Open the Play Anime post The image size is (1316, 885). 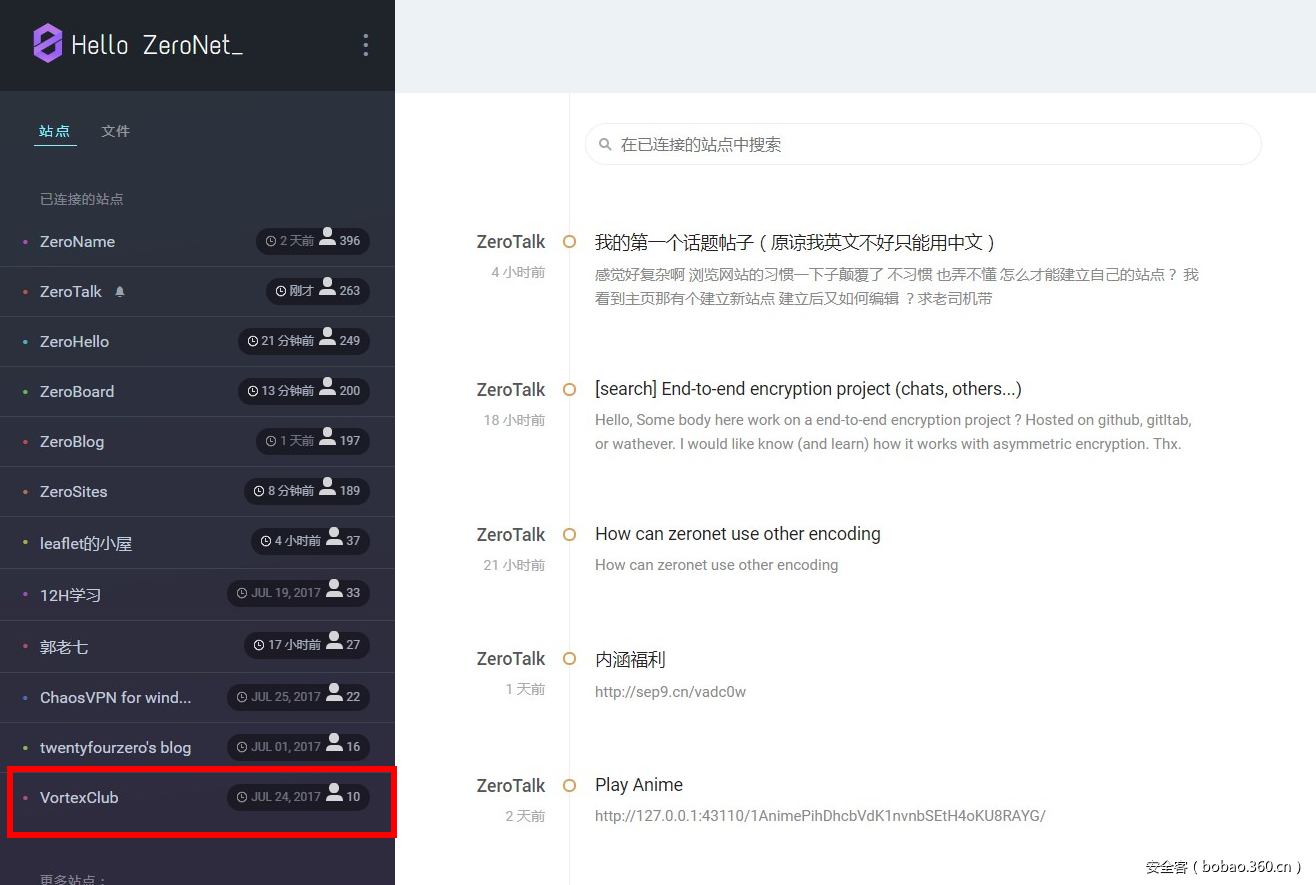tap(639, 785)
